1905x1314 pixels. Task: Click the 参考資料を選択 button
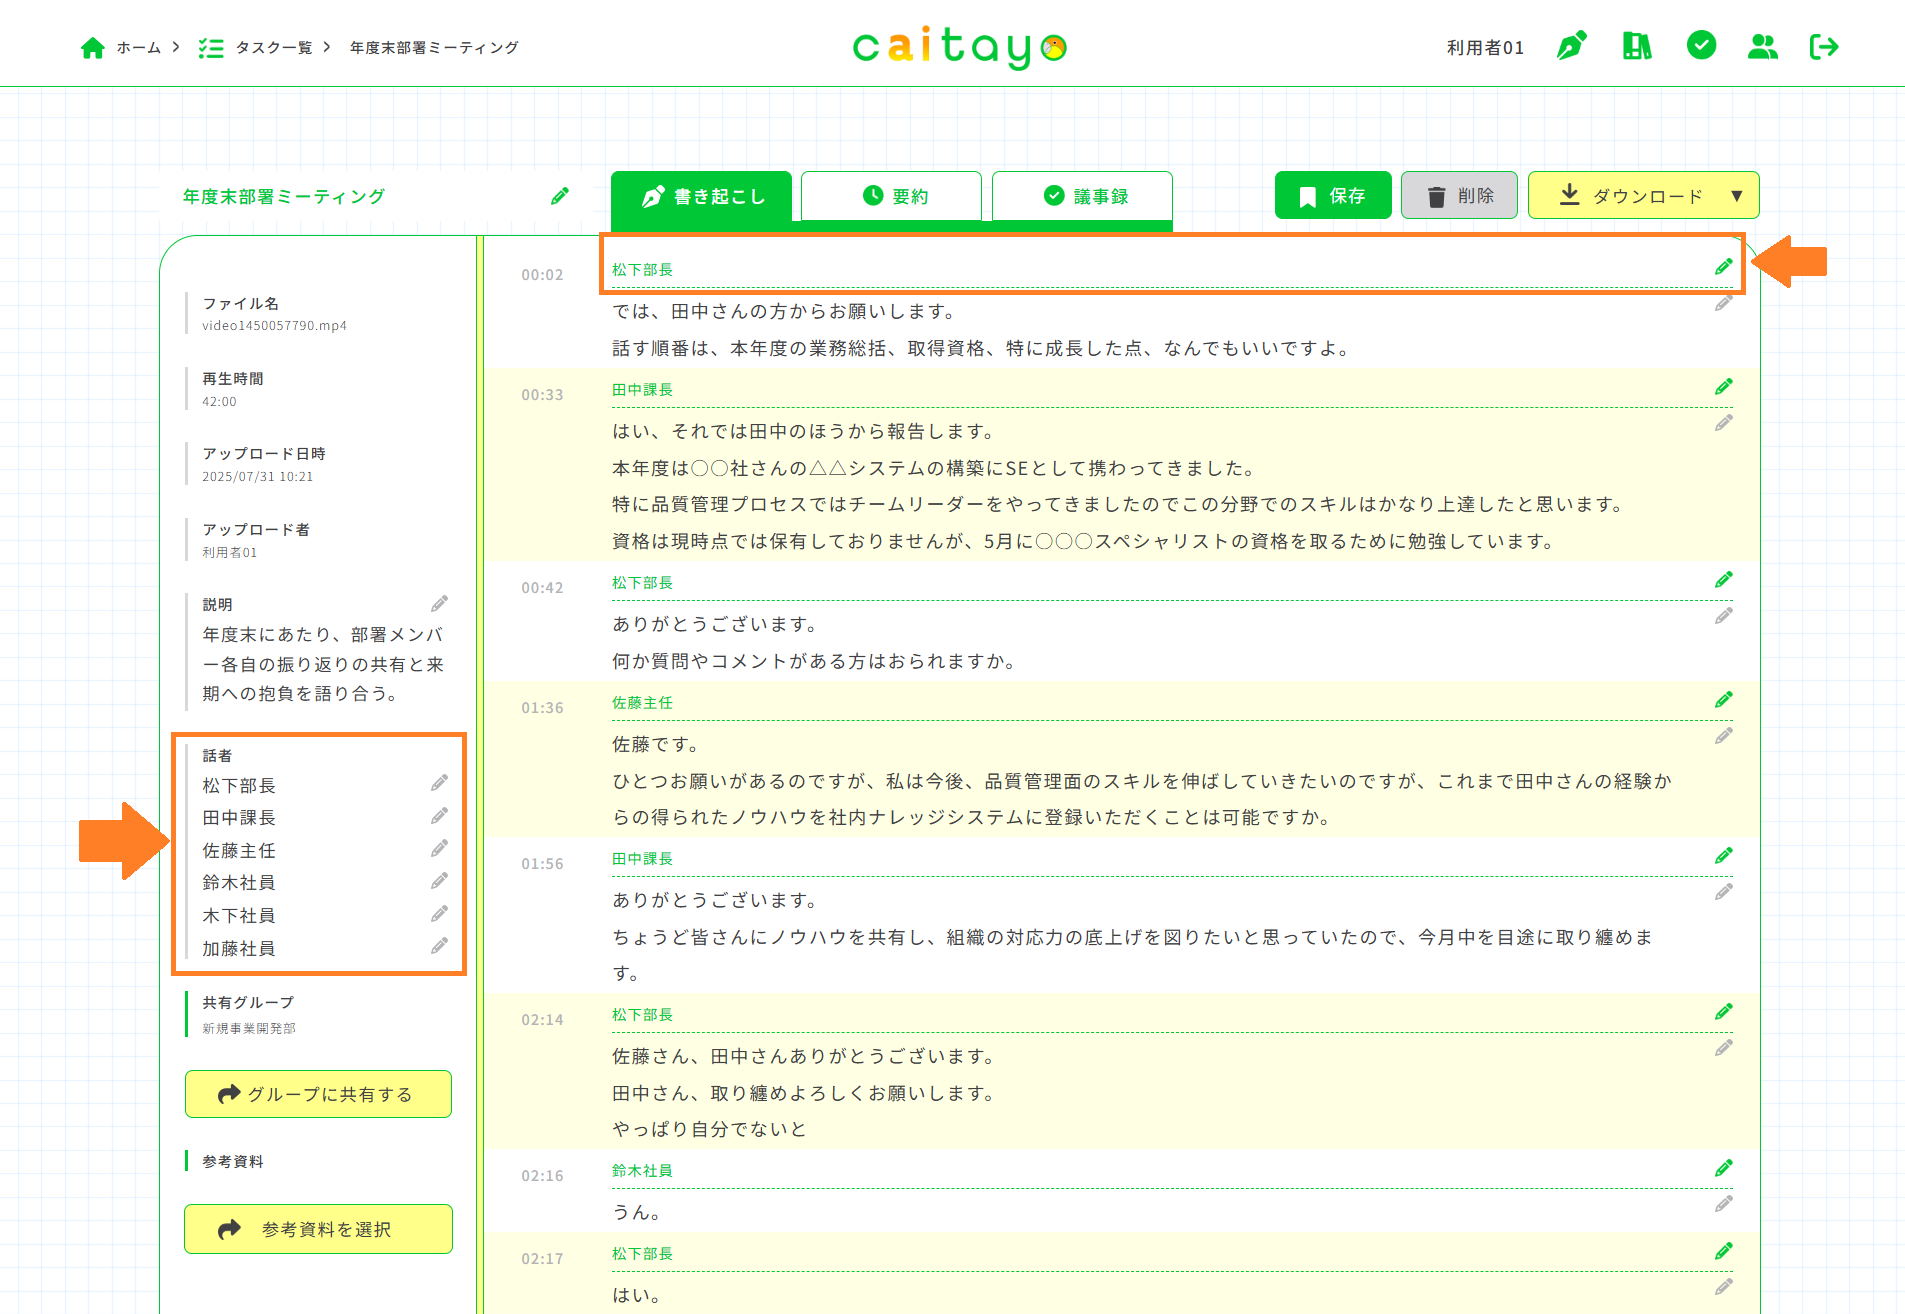tap(318, 1229)
